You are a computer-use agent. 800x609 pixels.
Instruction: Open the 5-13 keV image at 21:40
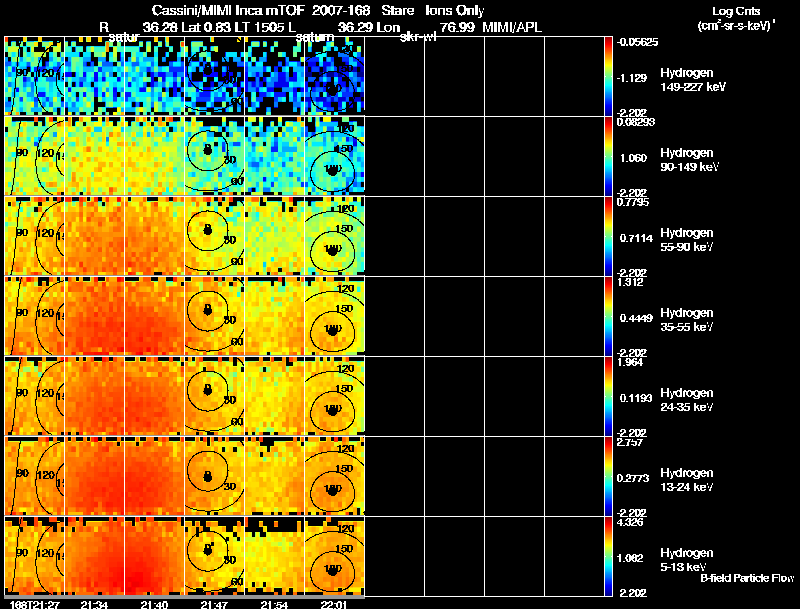[x=154, y=556]
